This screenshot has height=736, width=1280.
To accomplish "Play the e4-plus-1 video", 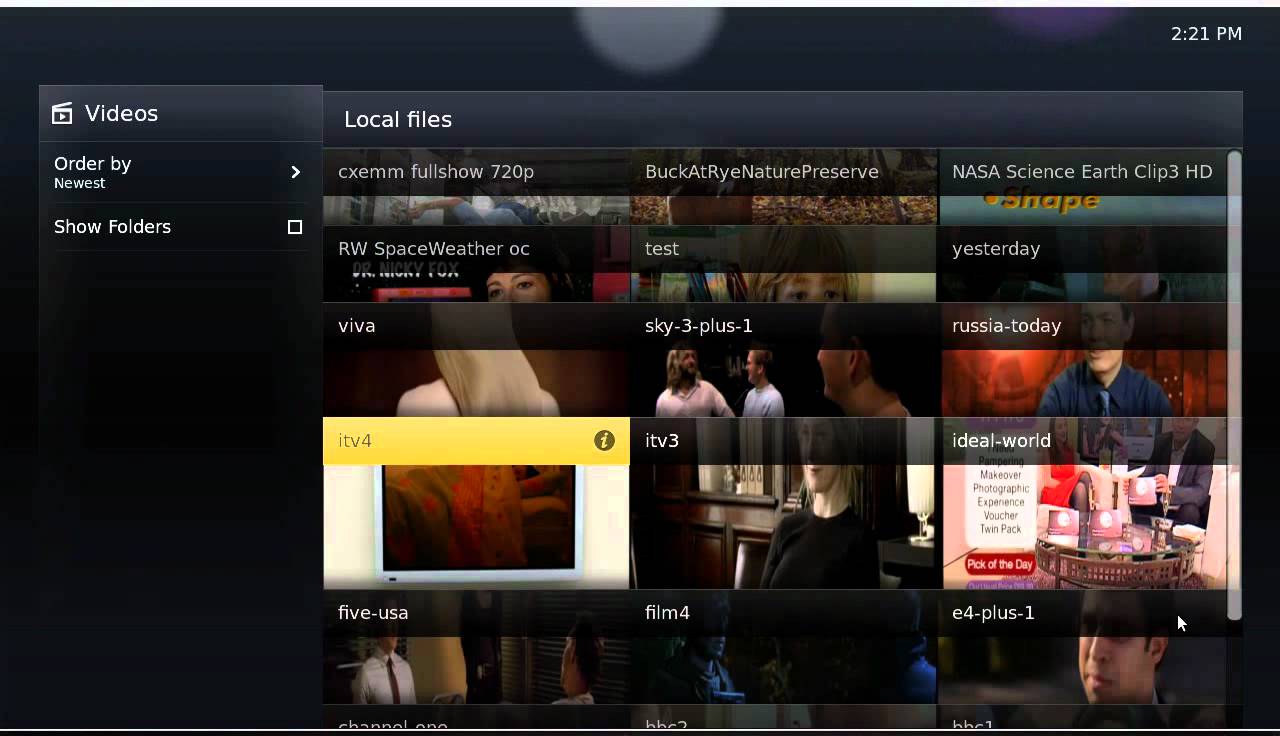I will click(1083, 646).
